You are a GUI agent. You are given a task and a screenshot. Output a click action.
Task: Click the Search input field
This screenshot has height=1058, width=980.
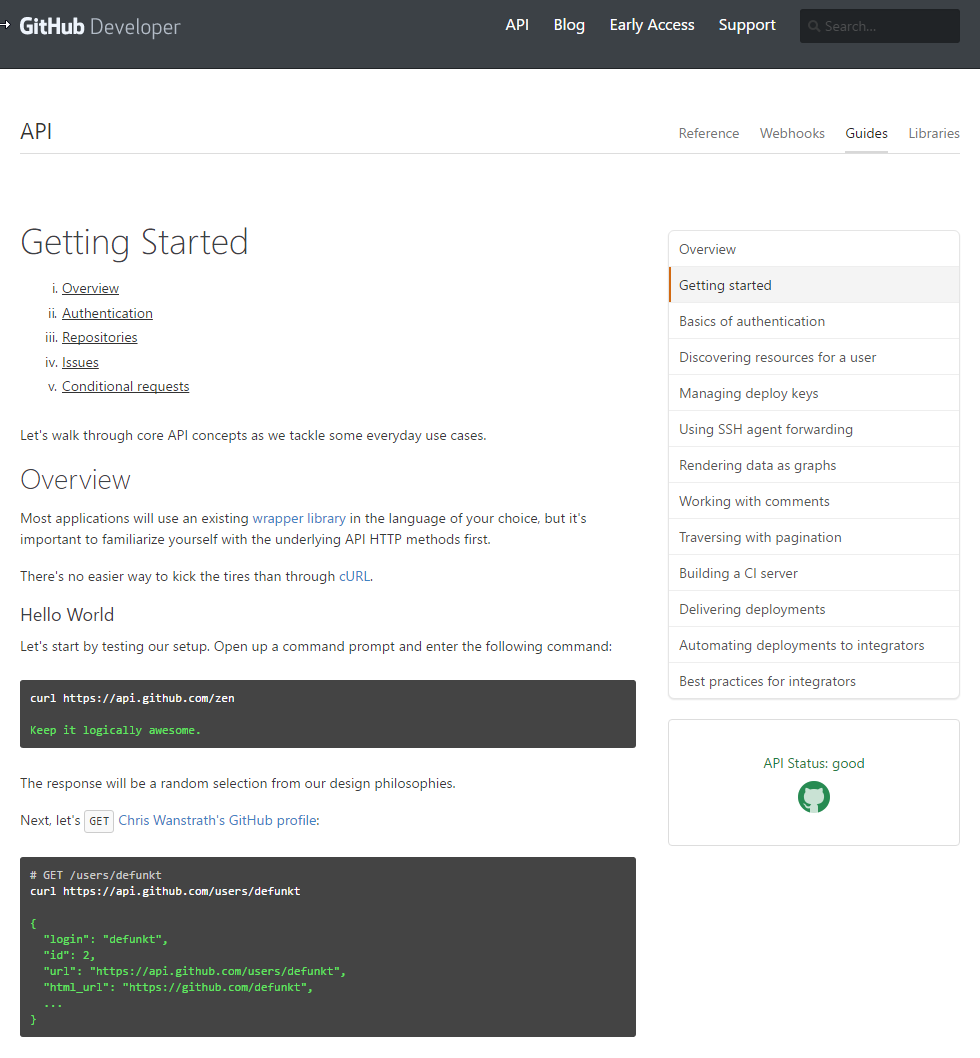pyautogui.click(x=879, y=26)
